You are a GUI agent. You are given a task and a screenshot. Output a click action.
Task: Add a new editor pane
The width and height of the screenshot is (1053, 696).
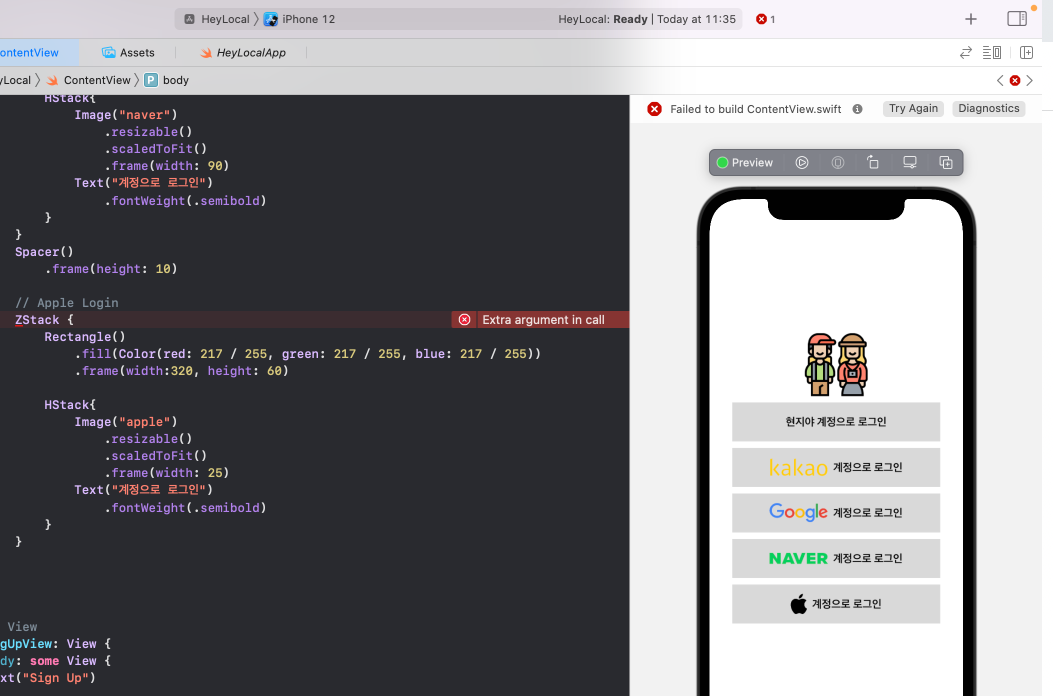coord(1026,52)
